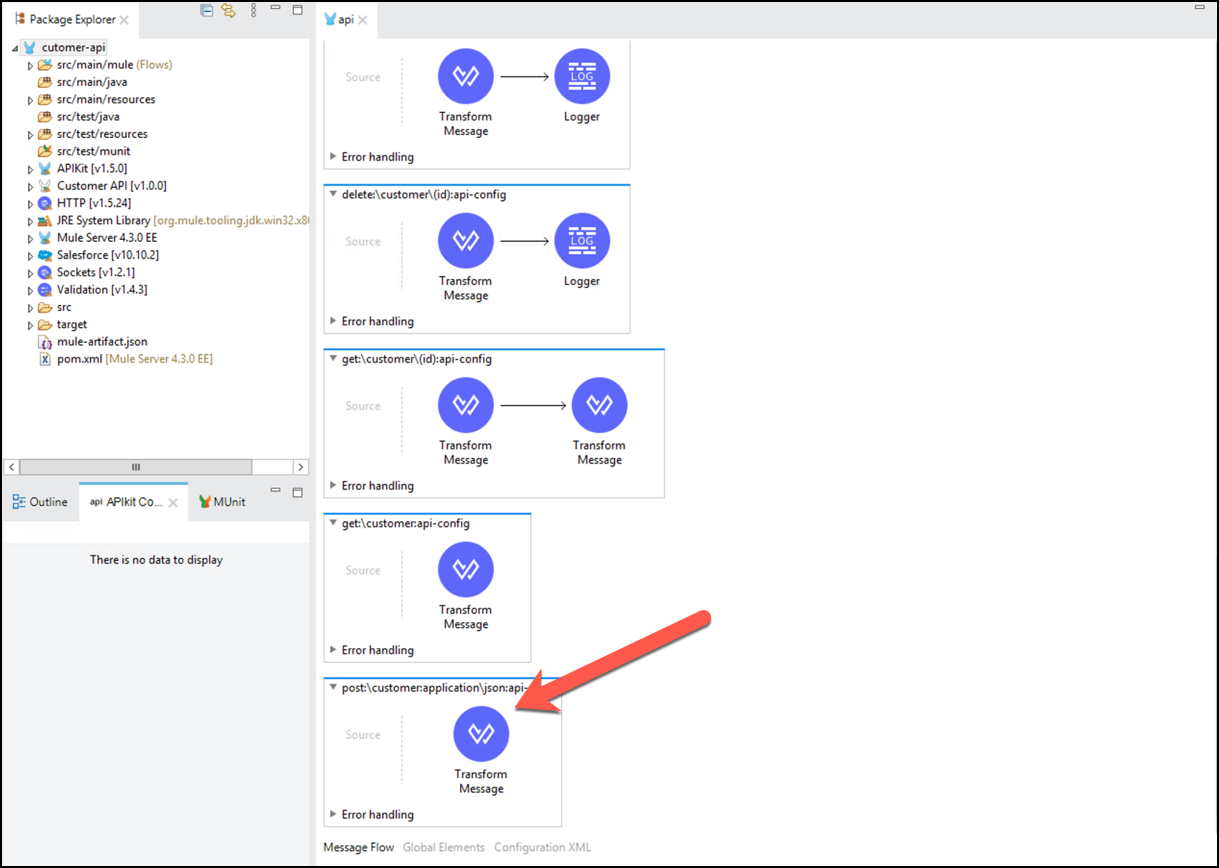The image size is (1219, 868).
Task: Expand src/main/mule (Flows) node
Action: pos(30,65)
